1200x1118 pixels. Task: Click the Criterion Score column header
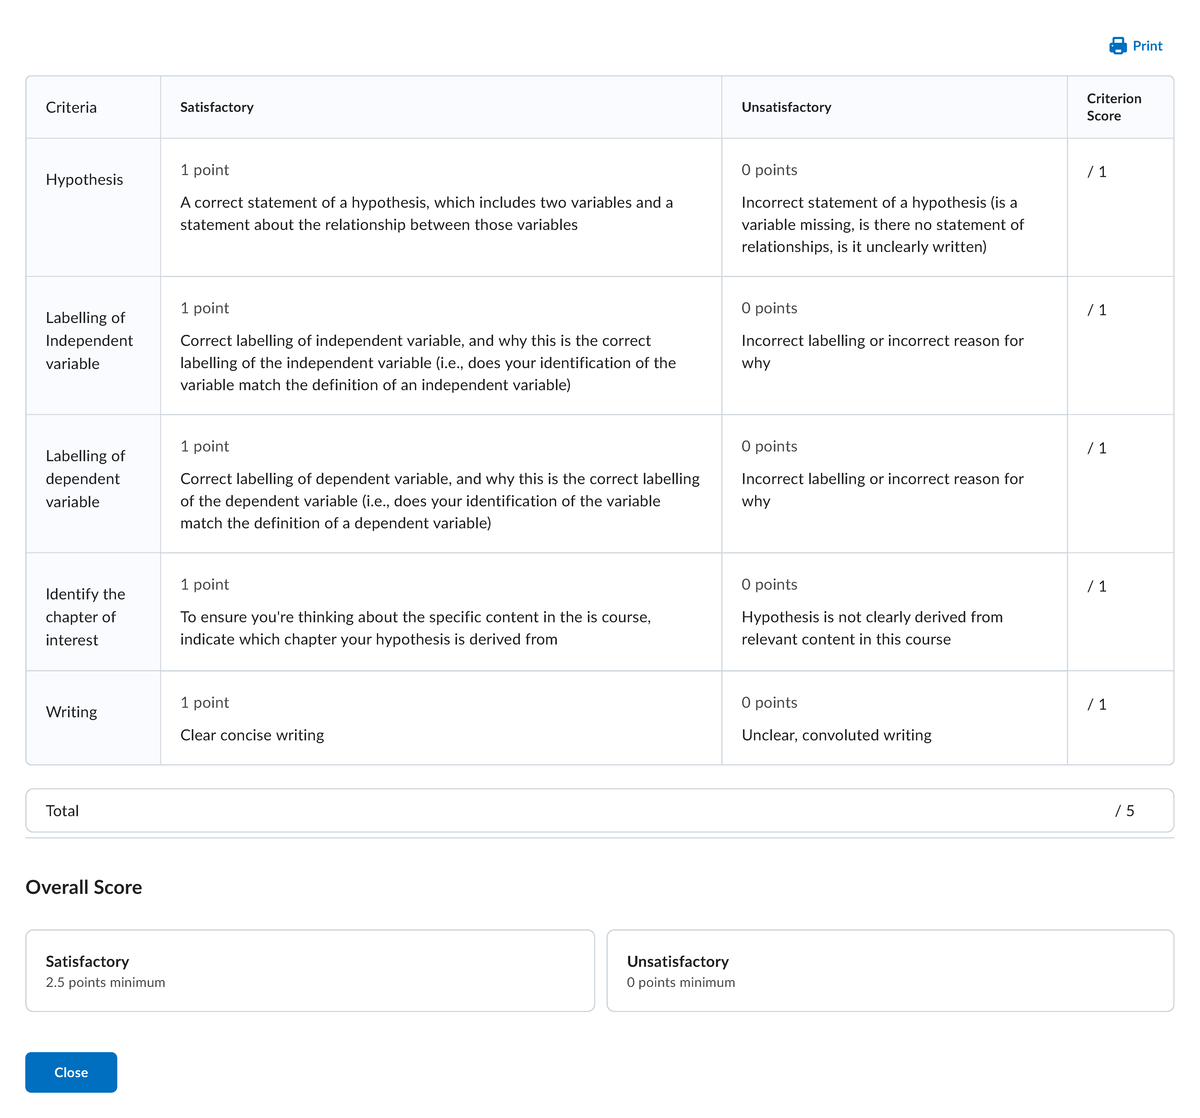(1114, 107)
